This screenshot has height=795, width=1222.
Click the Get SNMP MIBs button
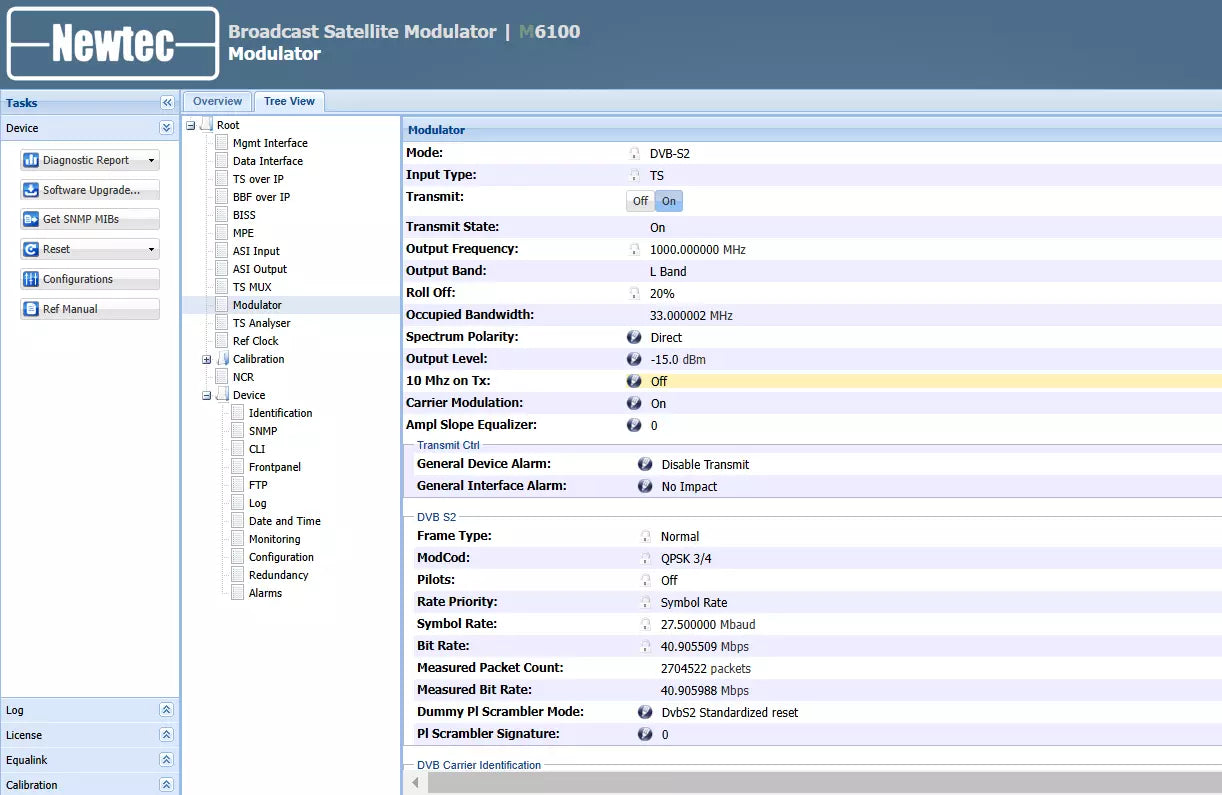(x=90, y=219)
